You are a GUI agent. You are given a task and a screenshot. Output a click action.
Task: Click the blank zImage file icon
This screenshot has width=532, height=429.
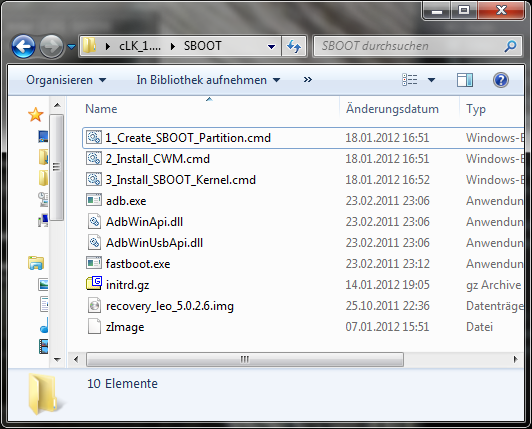[x=94, y=327]
